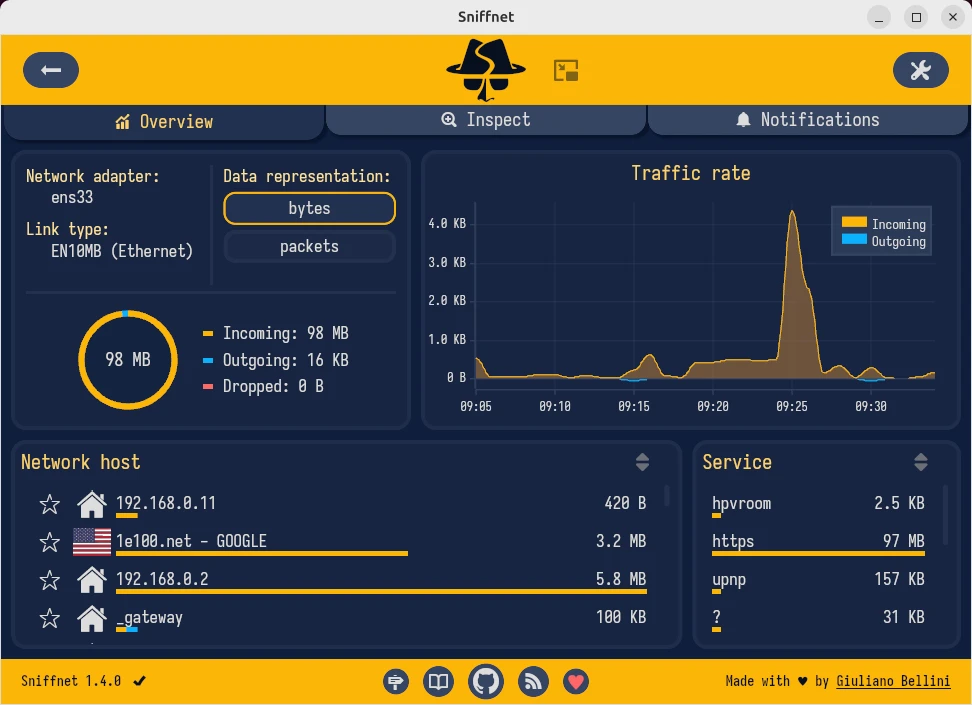The height and width of the screenshot is (705, 972).
Task: Switch to the Inspect tab
Action: [485, 120]
